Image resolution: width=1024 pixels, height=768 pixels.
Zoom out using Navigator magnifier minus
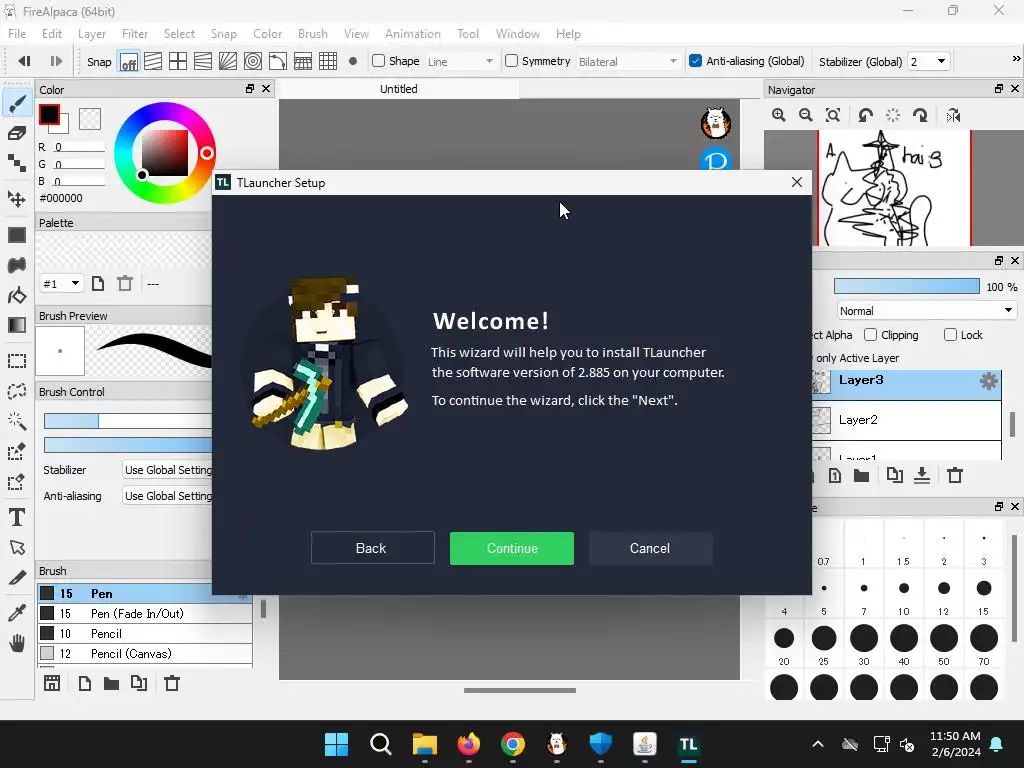click(x=806, y=116)
